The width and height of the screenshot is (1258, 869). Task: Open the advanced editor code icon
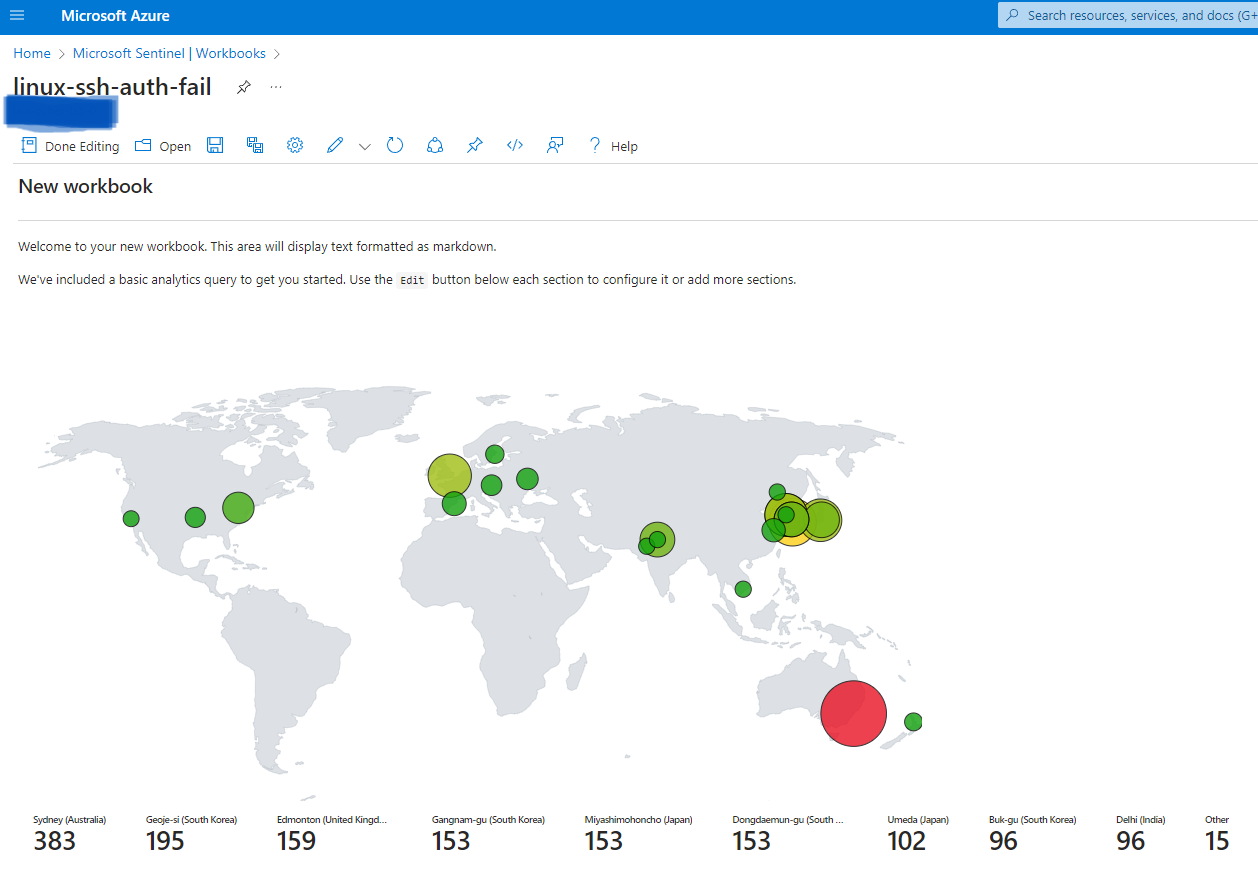[515, 145]
